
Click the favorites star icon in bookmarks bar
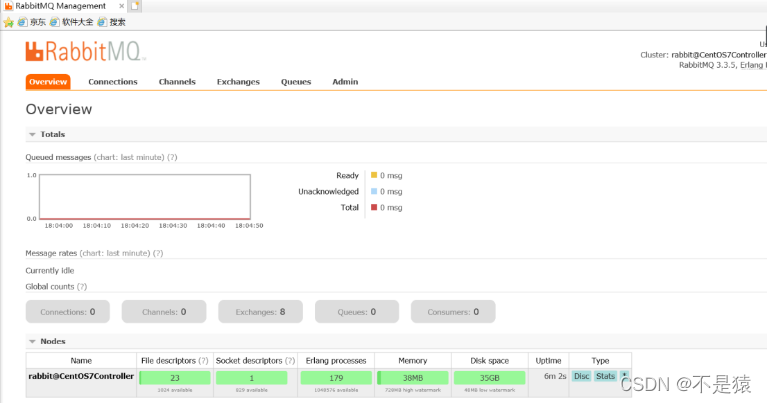pyautogui.click(x=8, y=22)
